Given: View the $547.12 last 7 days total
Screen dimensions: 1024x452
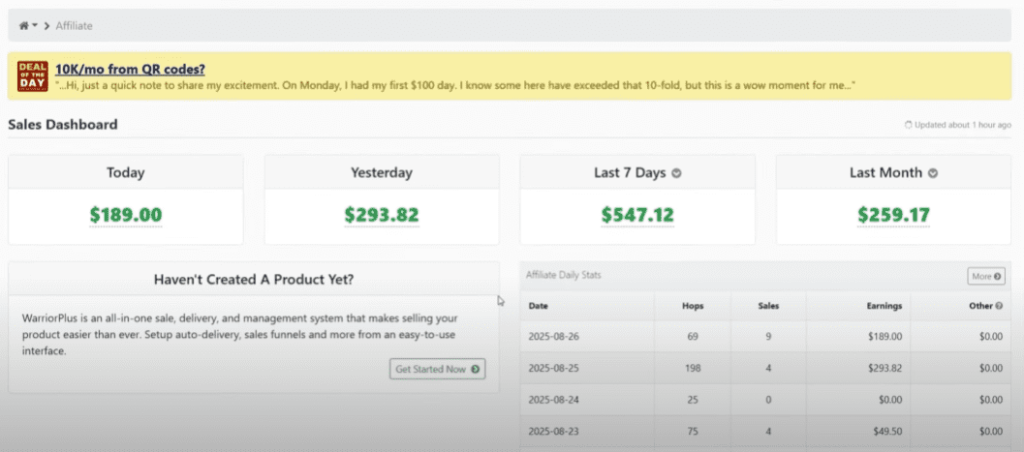Looking at the screenshot, I should click(x=637, y=214).
